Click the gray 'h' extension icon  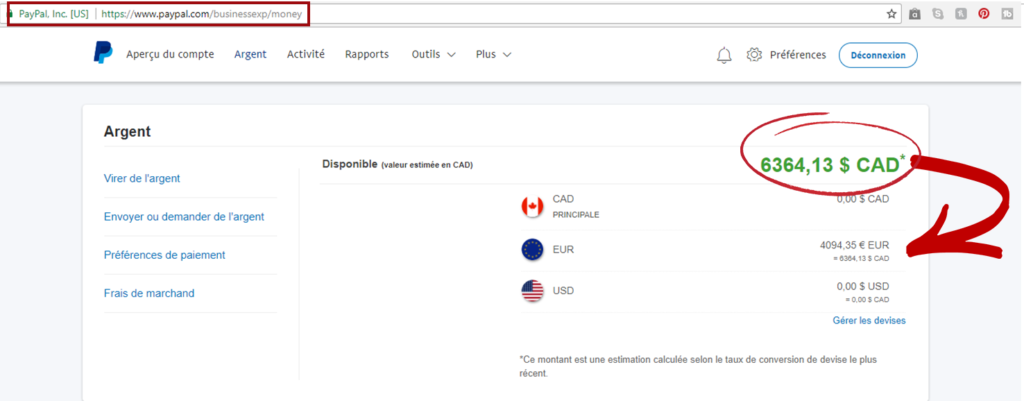(x=961, y=13)
